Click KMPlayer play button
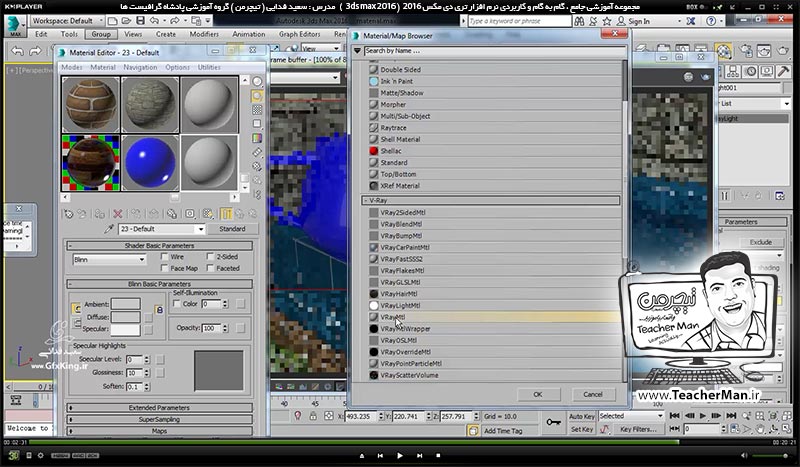 (x=399, y=455)
